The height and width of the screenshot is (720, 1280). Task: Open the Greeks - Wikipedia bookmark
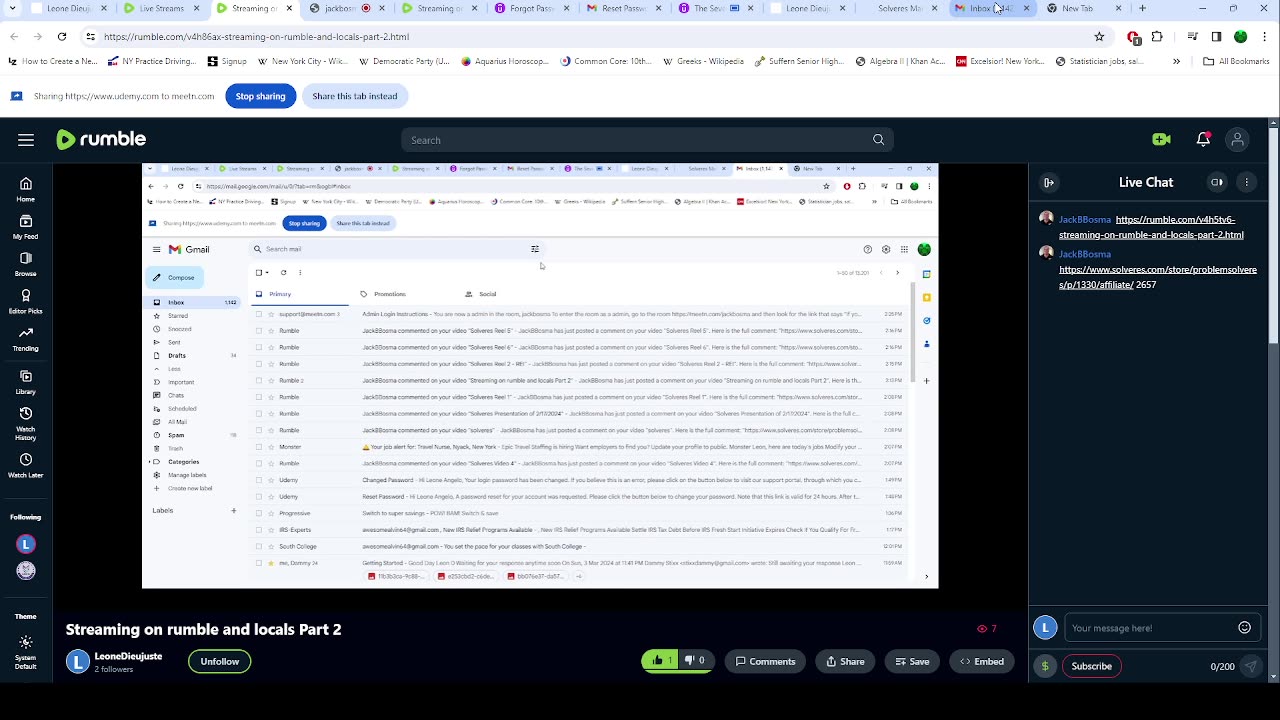click(701, 61)
